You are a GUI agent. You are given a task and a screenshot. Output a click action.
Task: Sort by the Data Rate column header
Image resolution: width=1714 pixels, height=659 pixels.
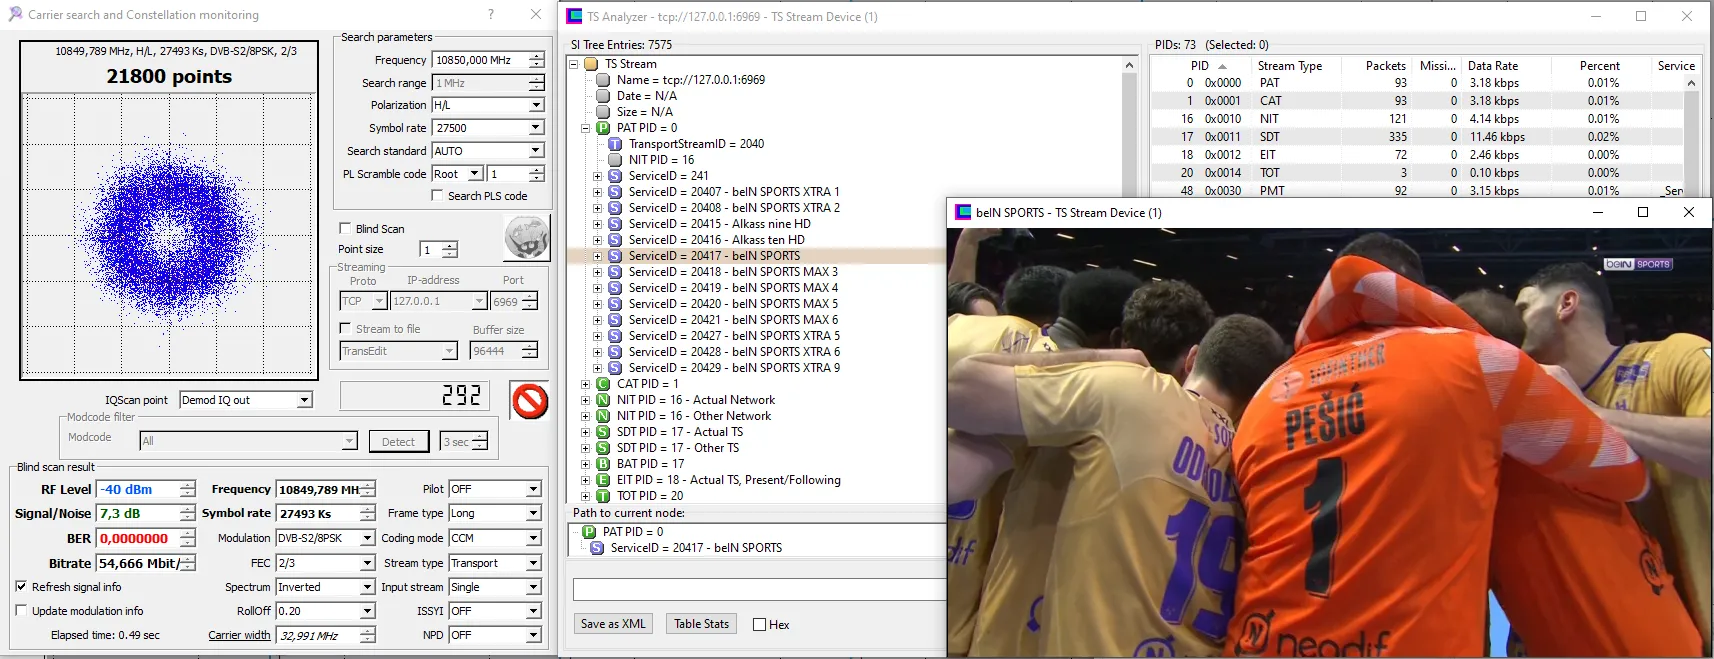click(x=1492, y=66)
